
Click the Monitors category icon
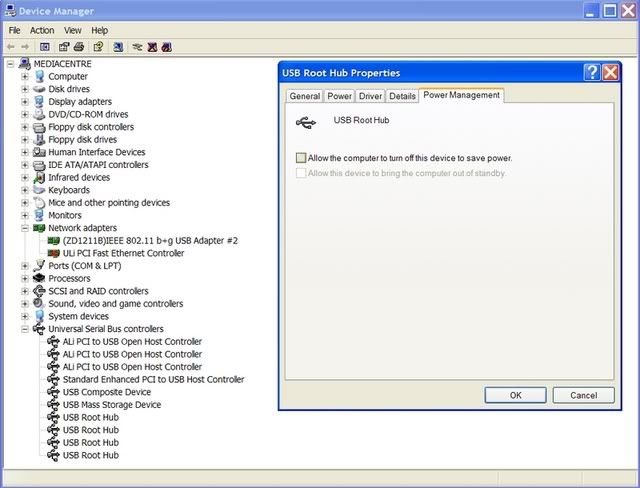39,215
